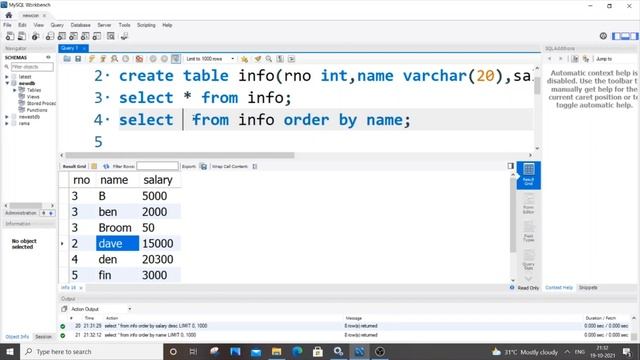Screen dimensions: 640x360
Task: Click Commit transaction icon
Action: tap(153, 59)
